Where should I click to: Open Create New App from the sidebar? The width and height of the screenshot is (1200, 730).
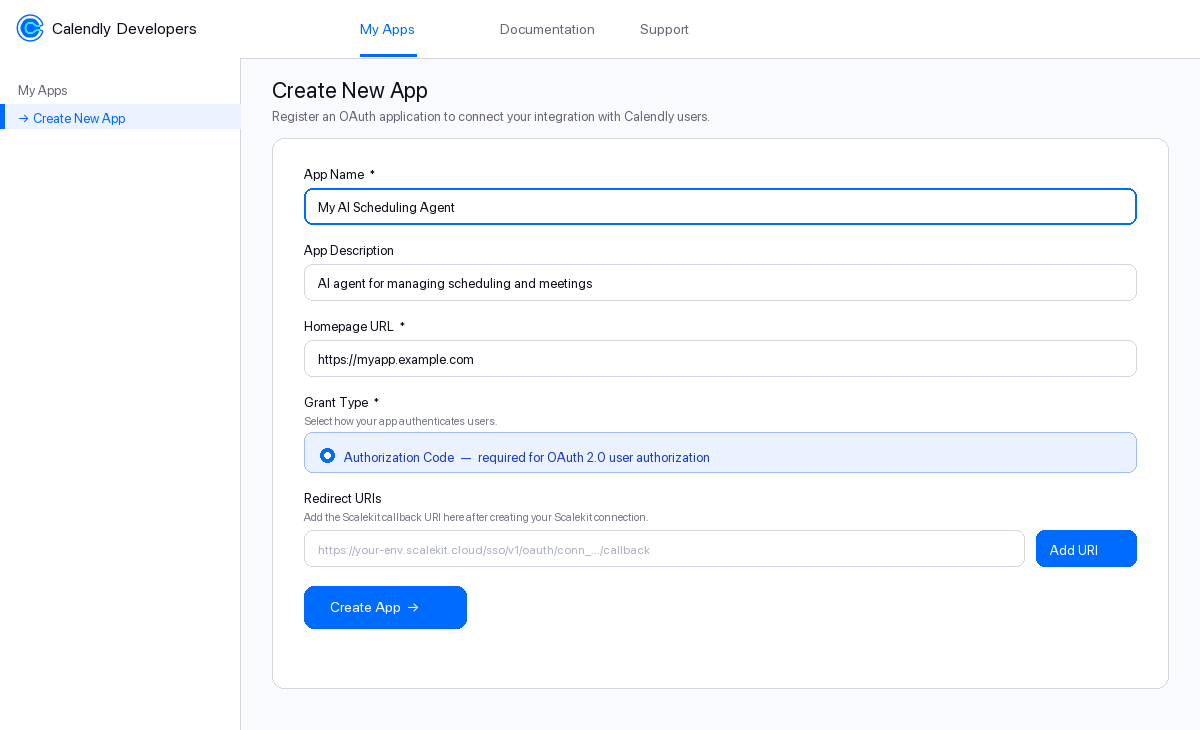(x=79, y=118)
